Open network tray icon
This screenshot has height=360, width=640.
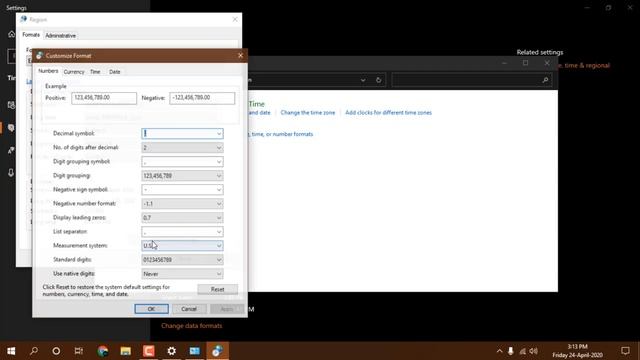pyautogui.click(x=522, y=351)
